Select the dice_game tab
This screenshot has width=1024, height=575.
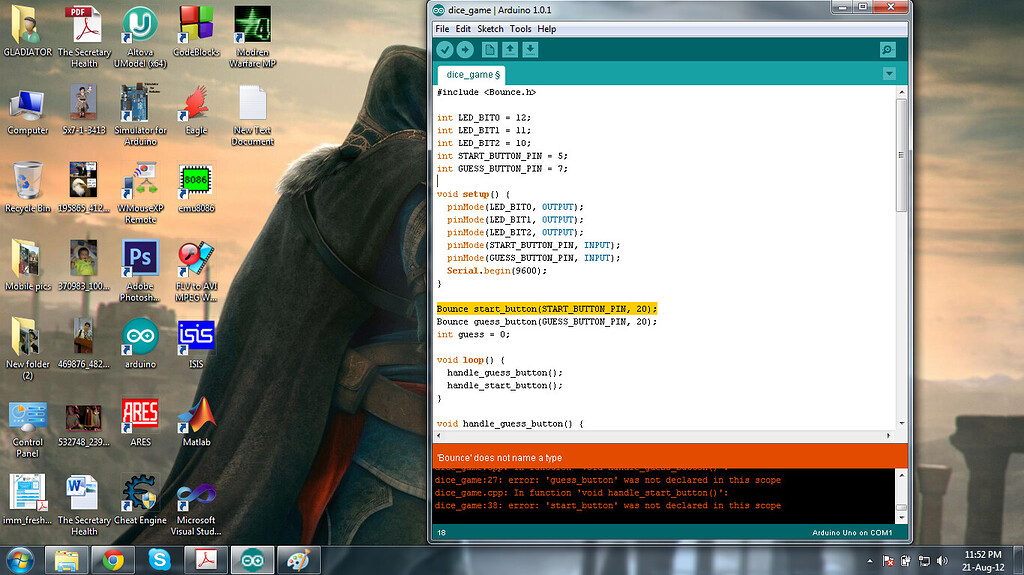pyautogui.click(x=472, y=75)
